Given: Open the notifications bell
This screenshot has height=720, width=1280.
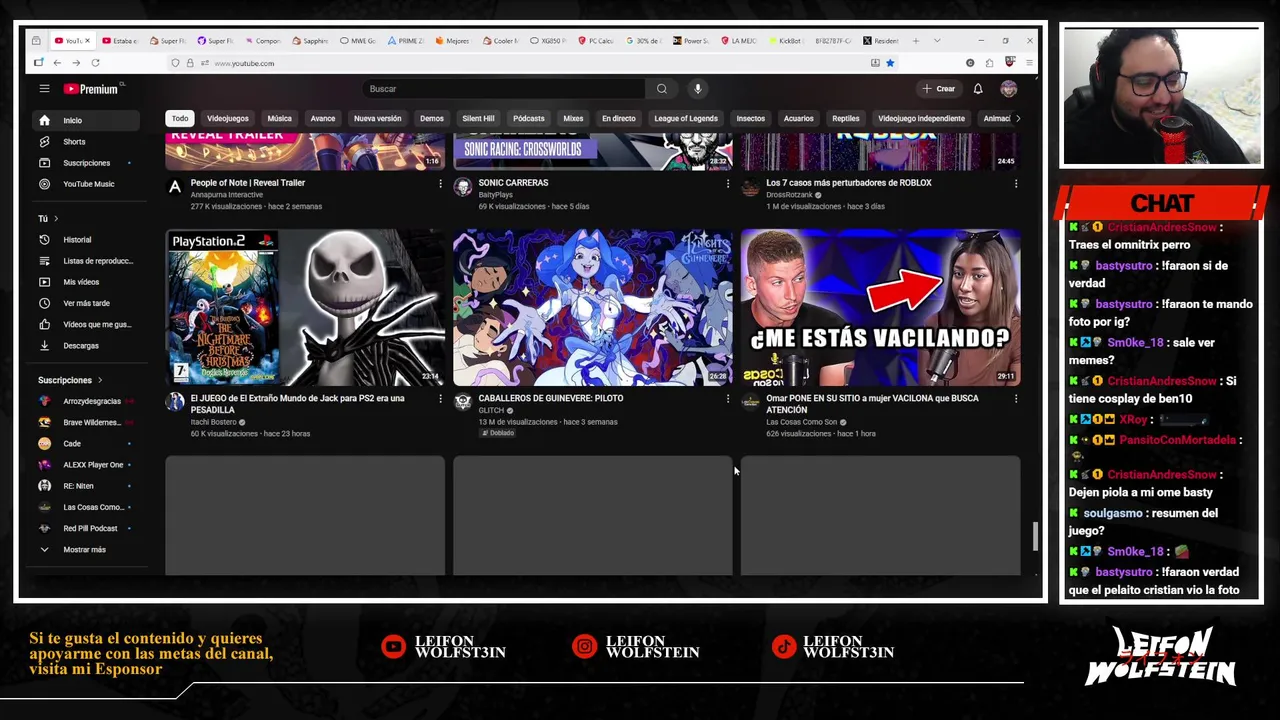Looking at the screenshot, I should point(978,89).
